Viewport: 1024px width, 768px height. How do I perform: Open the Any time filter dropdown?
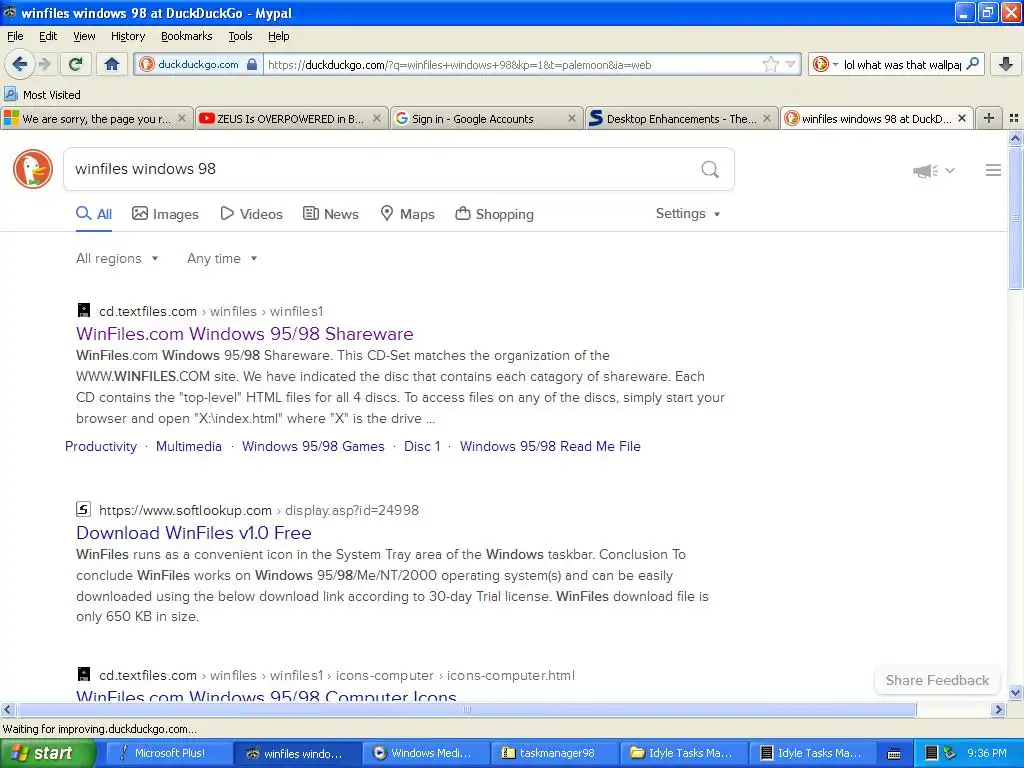(x=222, y=259)
